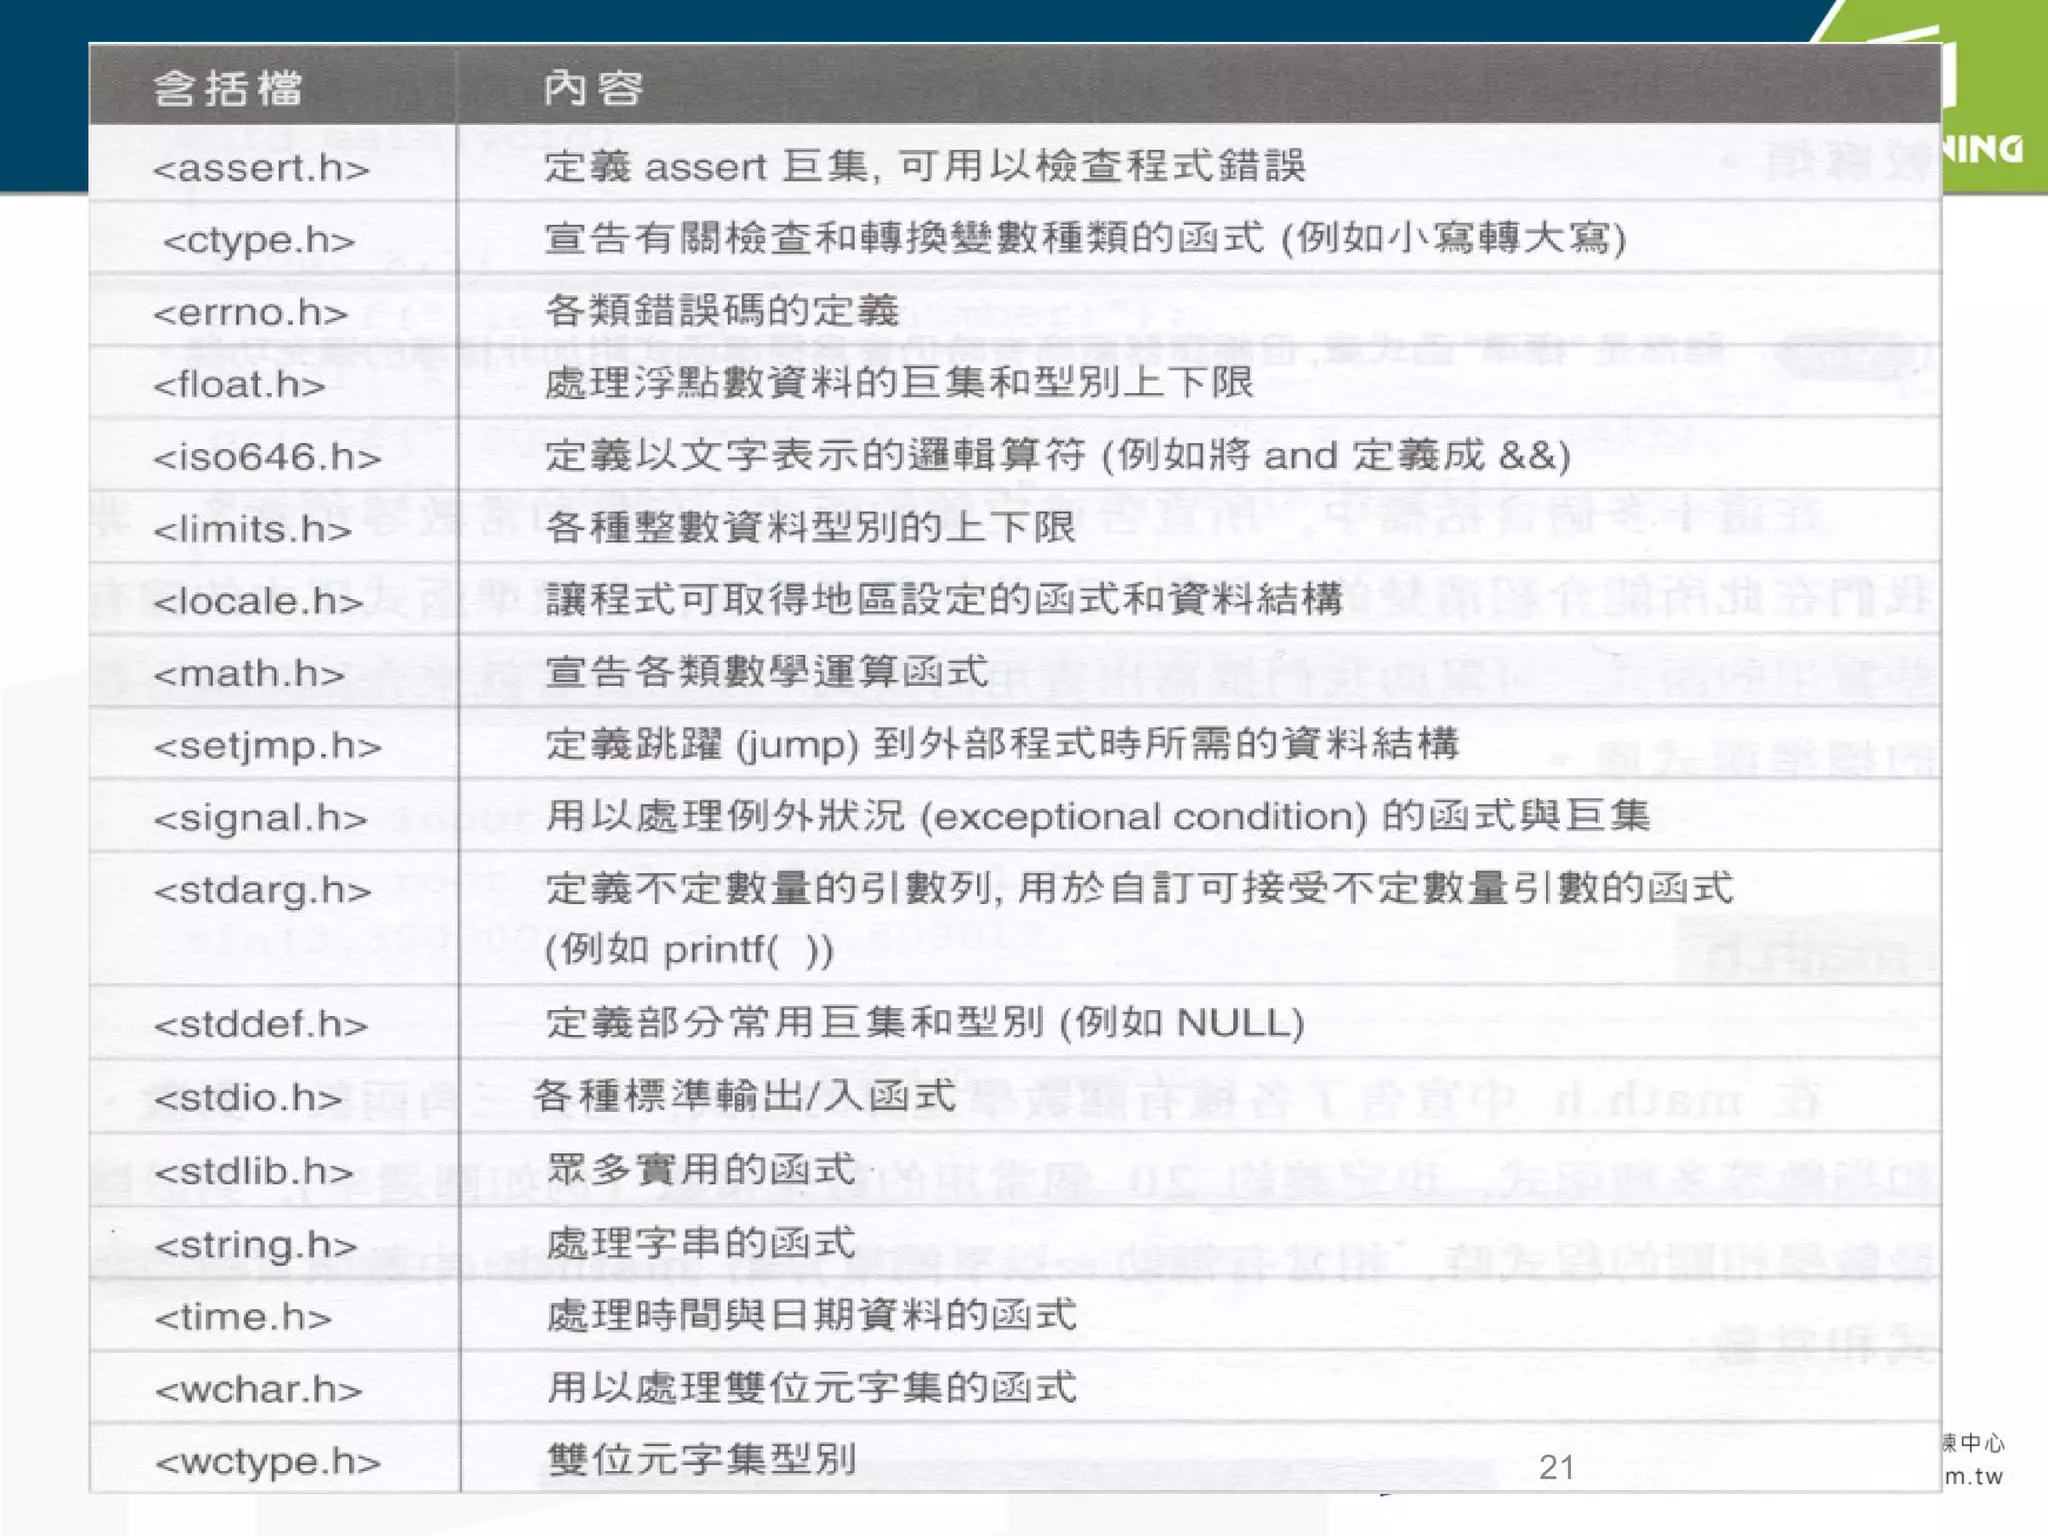Click the 含括檔 column header
This screenshot has width=2048, height=1536.
pos(227,88)
